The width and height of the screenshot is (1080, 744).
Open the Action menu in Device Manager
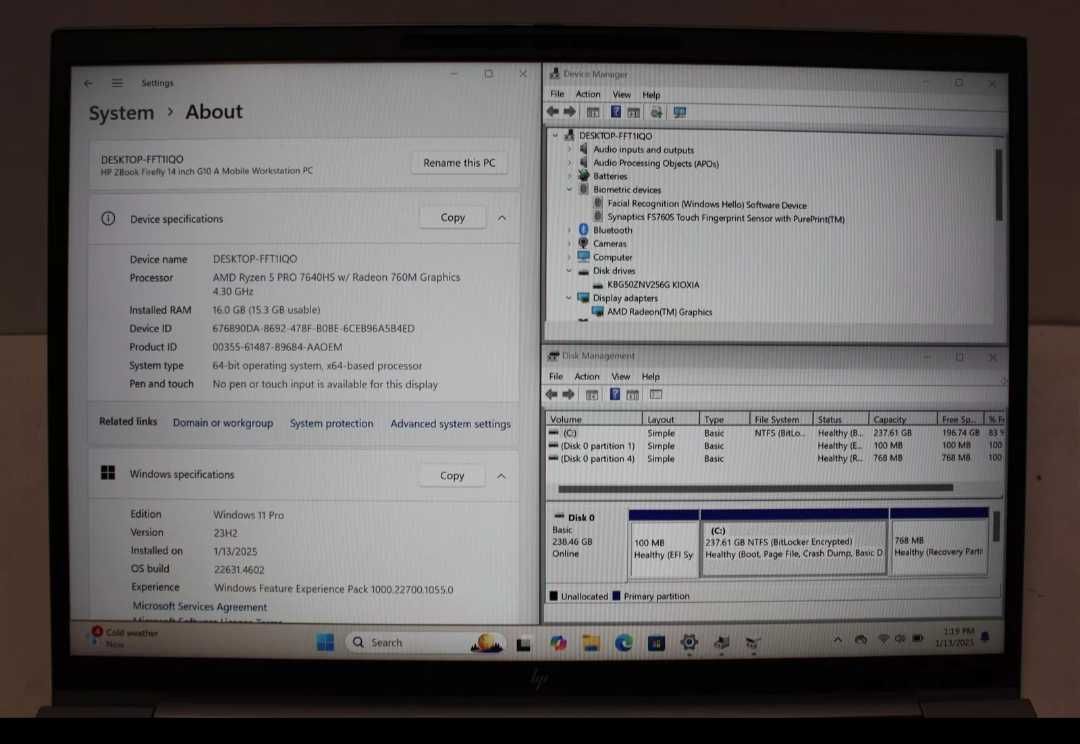[588, 94]
